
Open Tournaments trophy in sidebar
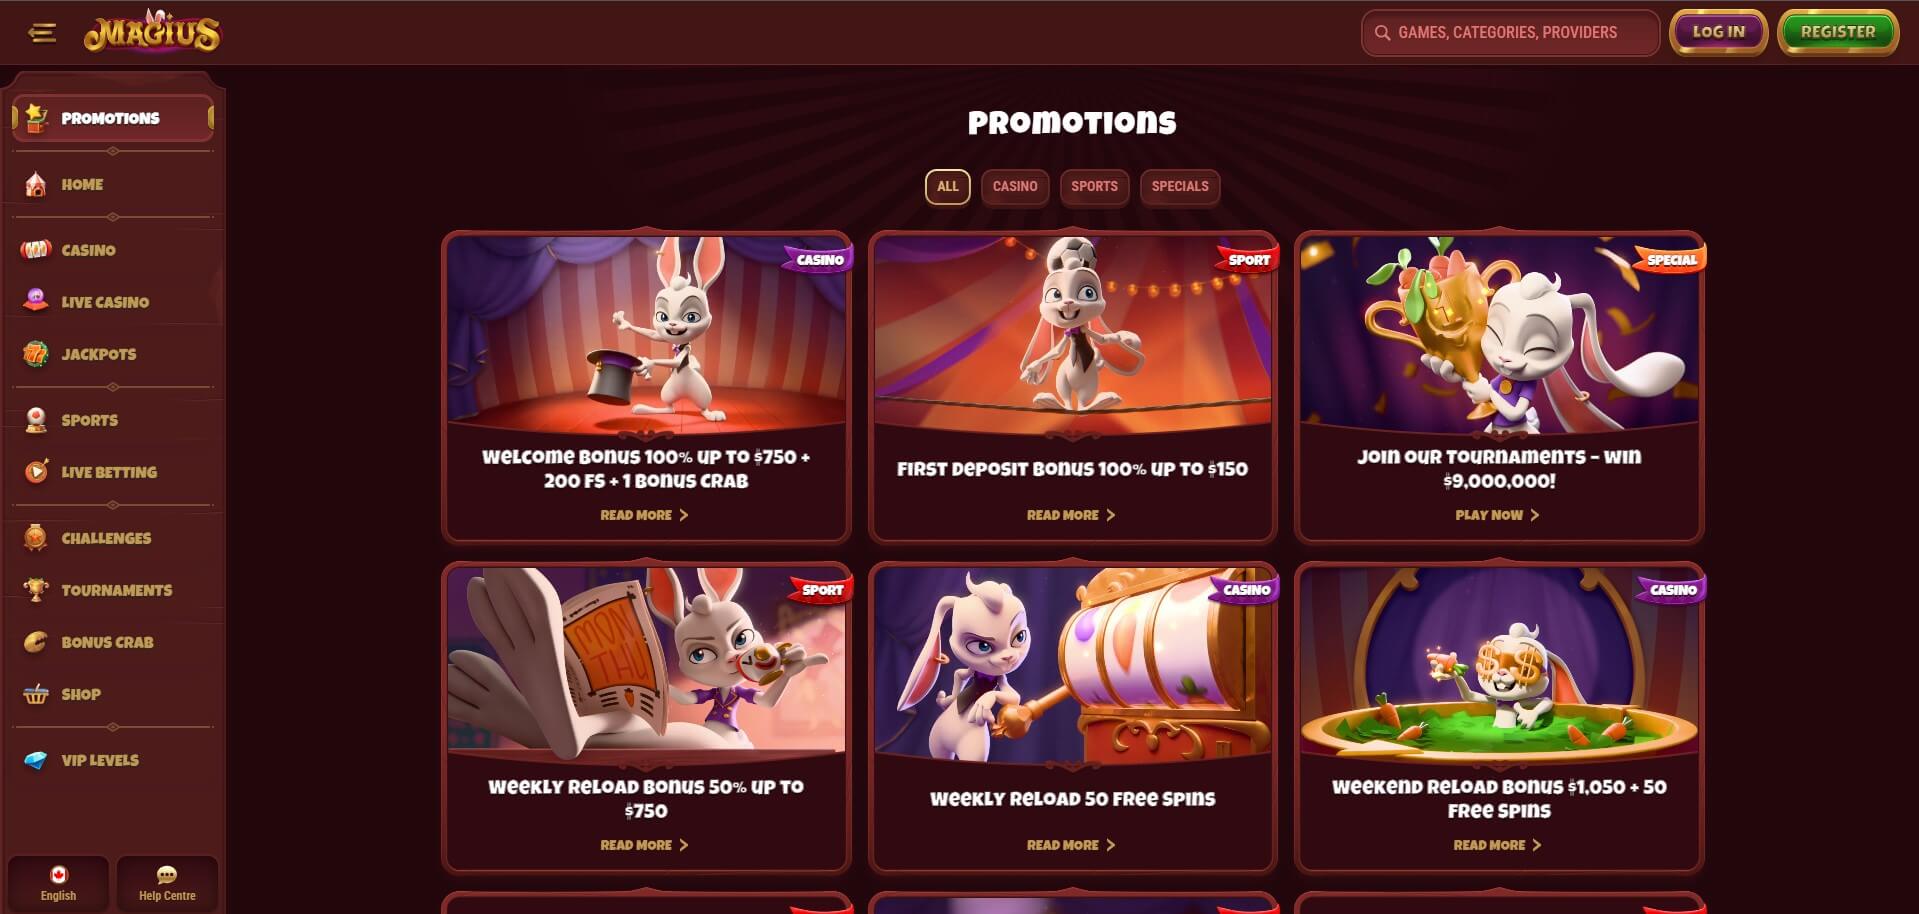(36, 590)
